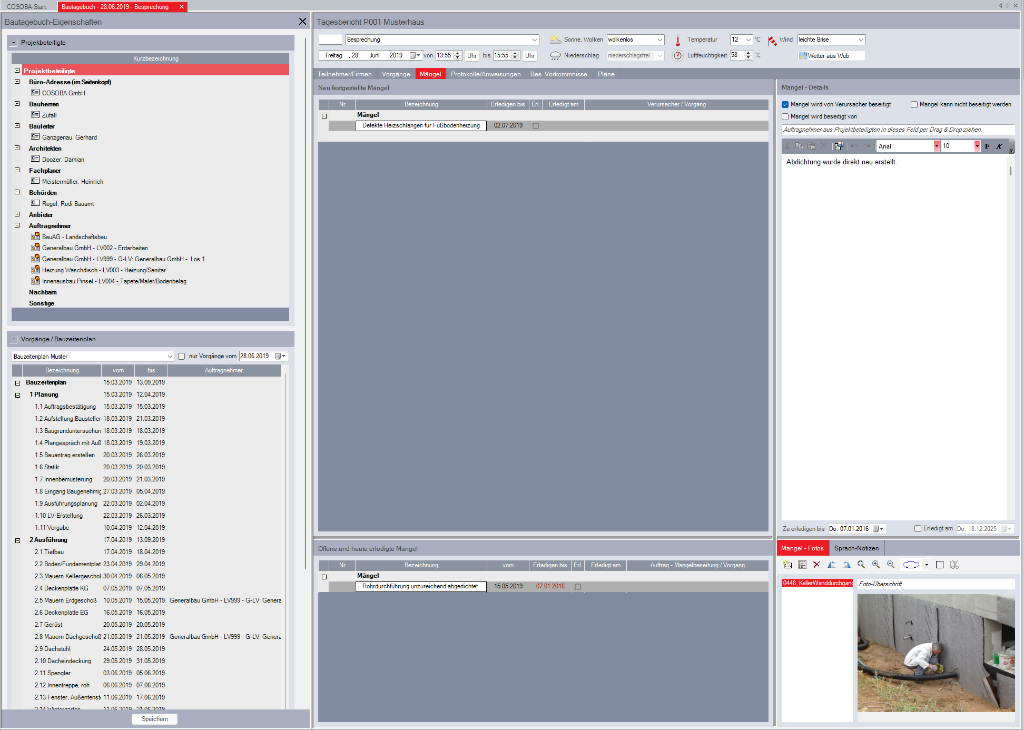Uncheck 'Mangel wird von Verursacher beseitigt'

pos(785,104)
